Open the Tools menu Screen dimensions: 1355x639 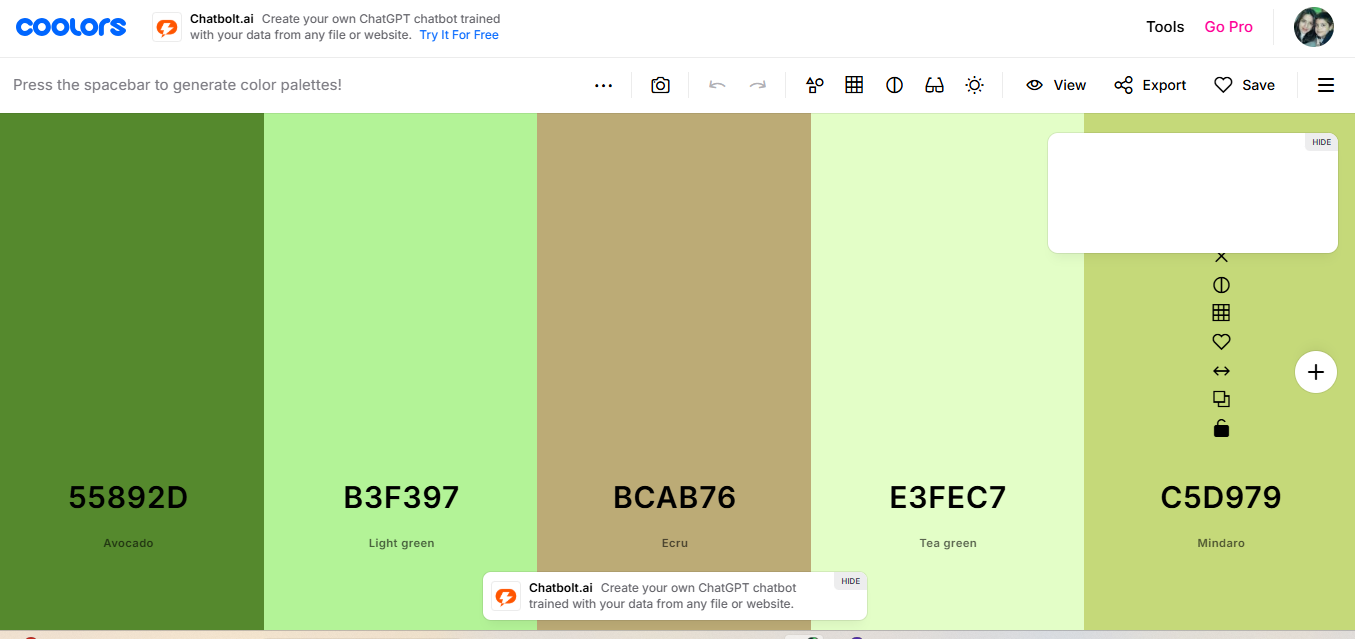[x=1165, y=27]
